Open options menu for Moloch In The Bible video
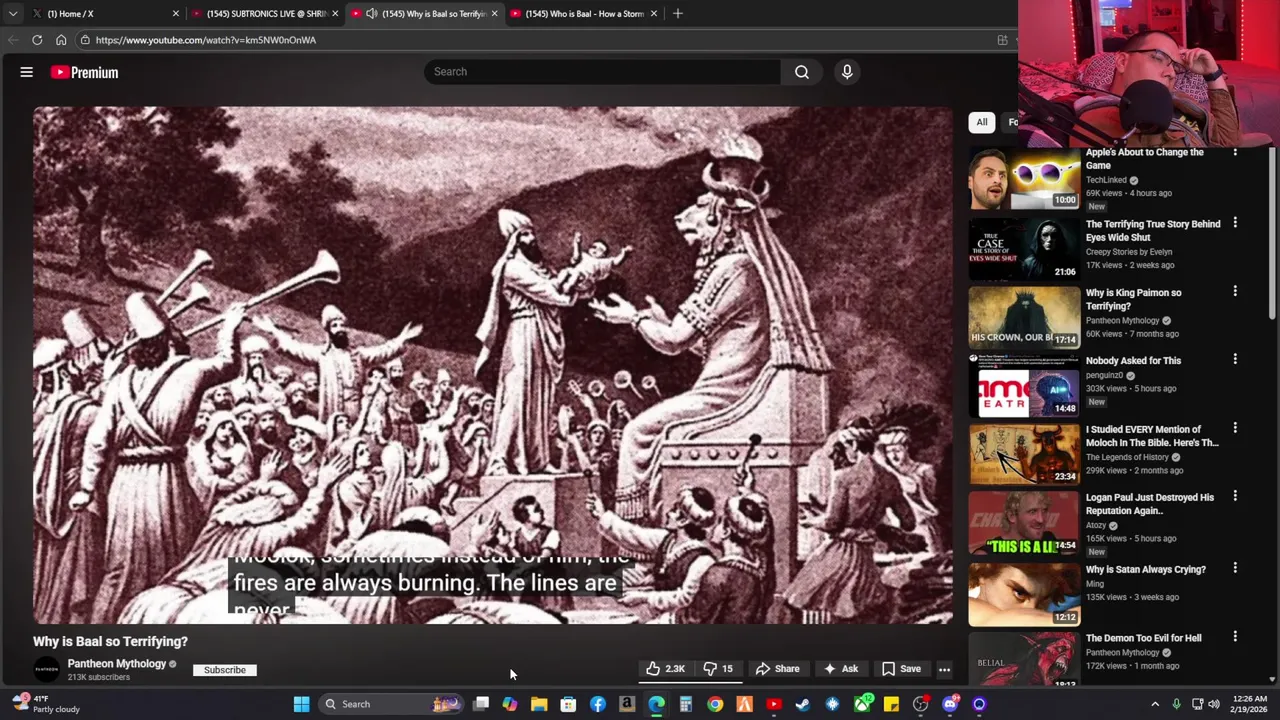The width and height of the screenshot is (1280, 720). point(1235,428)
